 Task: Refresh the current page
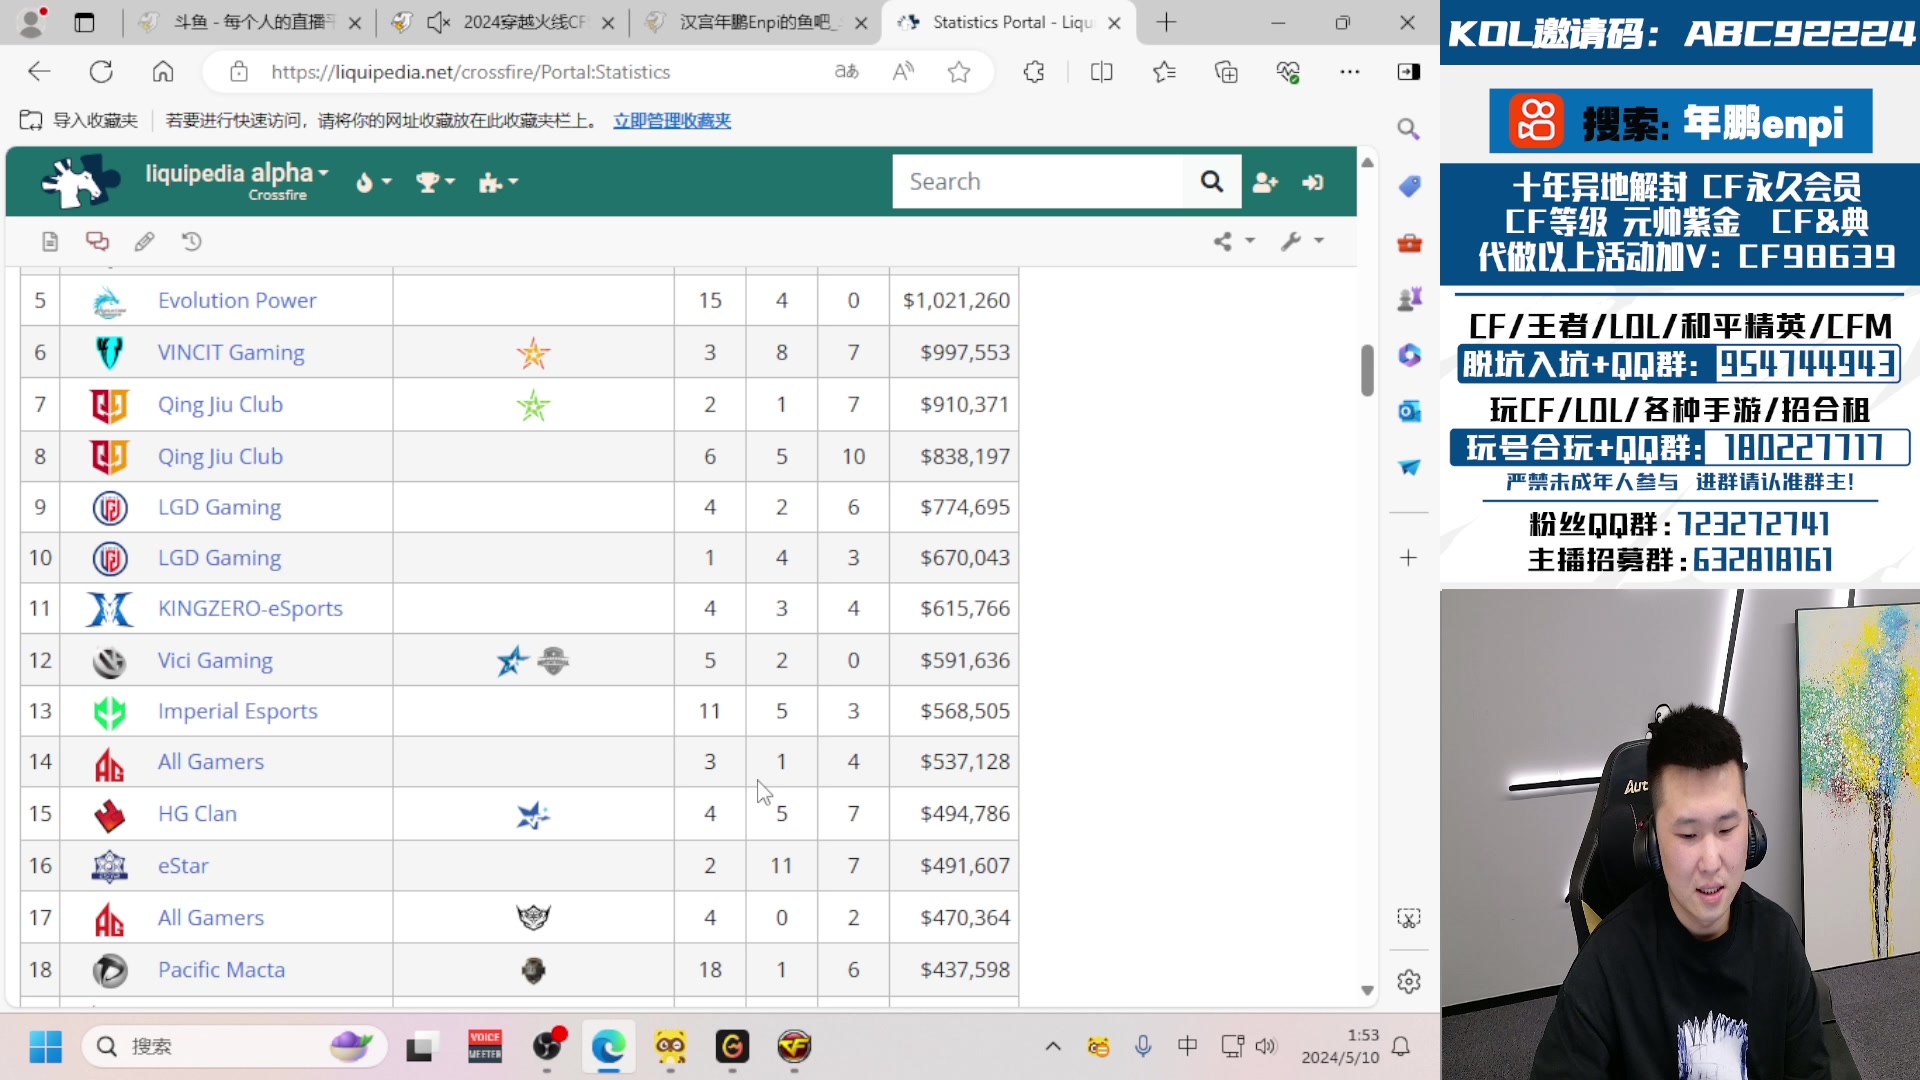(x=101, y=72)
